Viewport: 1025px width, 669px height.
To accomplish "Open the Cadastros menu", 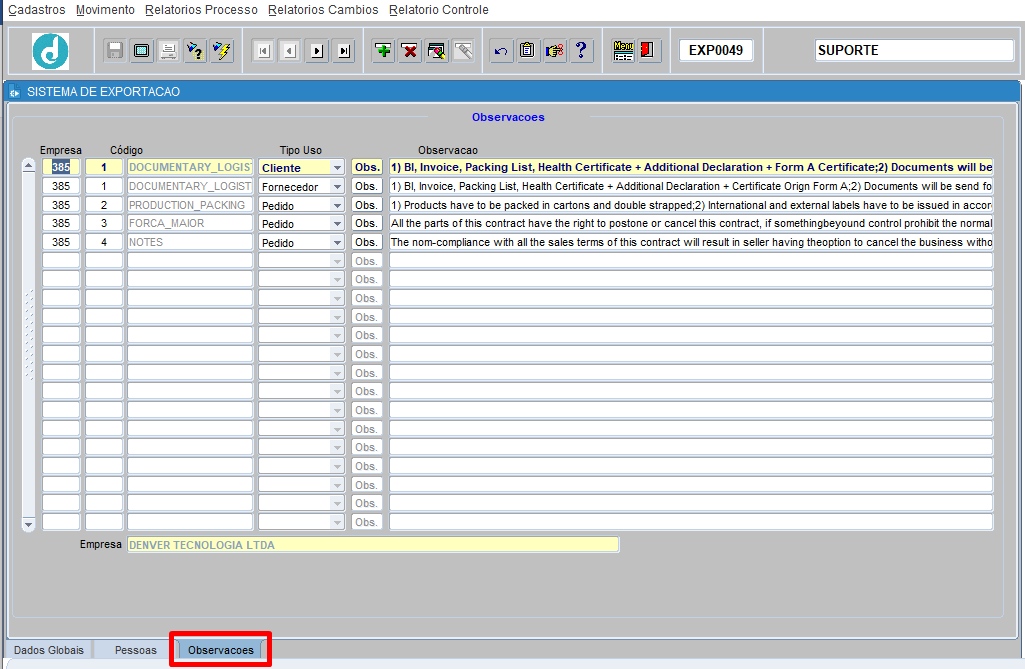I will click(37, 10).
